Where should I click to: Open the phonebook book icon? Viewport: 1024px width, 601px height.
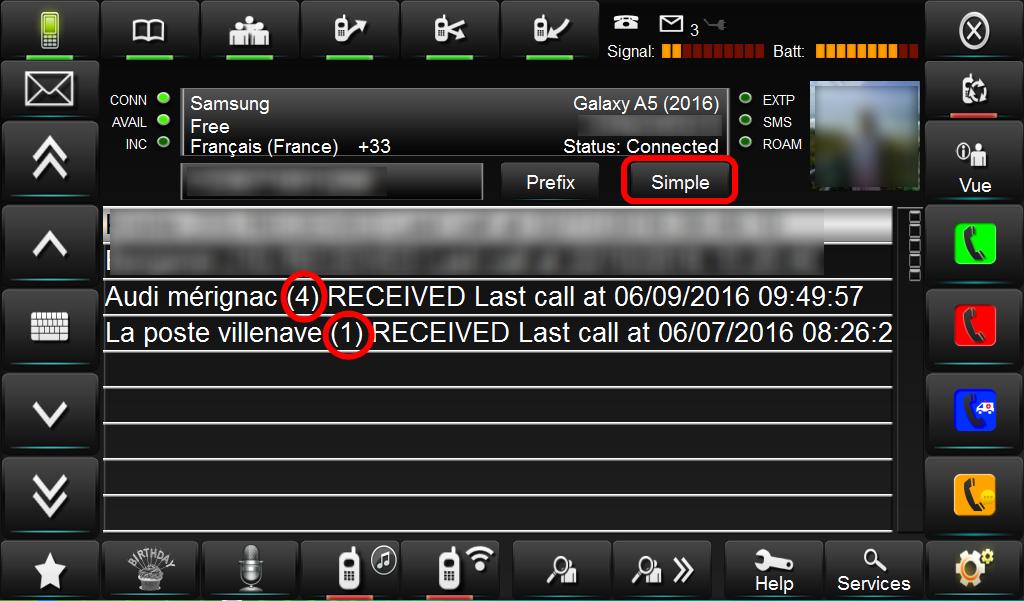point(149,30)
